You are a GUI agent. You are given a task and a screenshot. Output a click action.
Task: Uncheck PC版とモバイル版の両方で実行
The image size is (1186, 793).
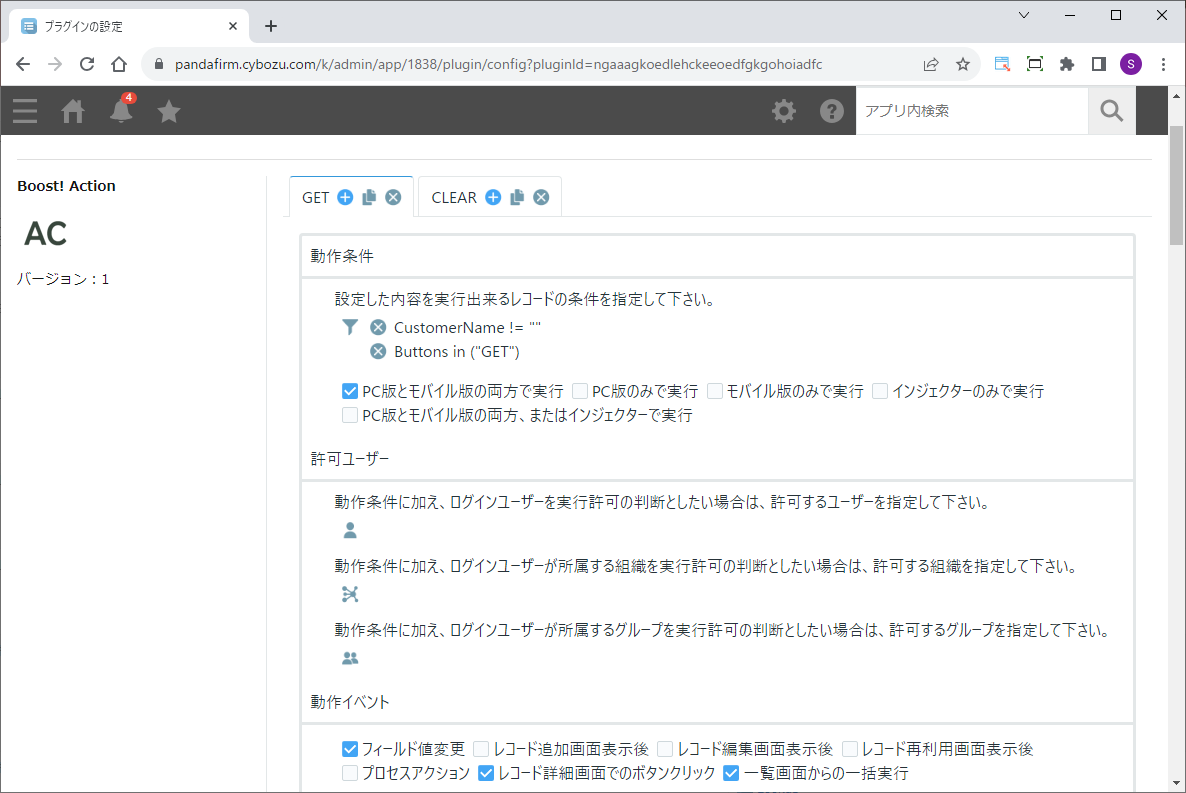tap(350, 391)
